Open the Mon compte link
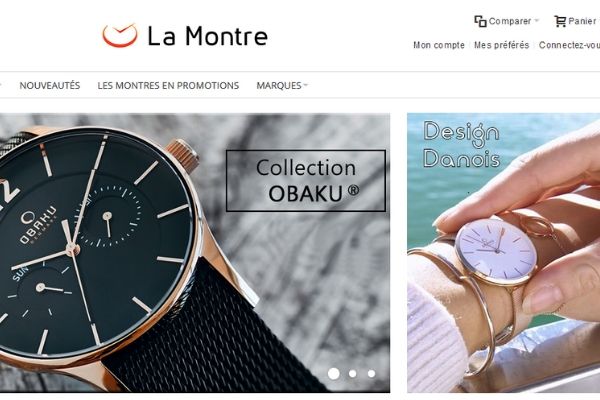 click(439, 45)
